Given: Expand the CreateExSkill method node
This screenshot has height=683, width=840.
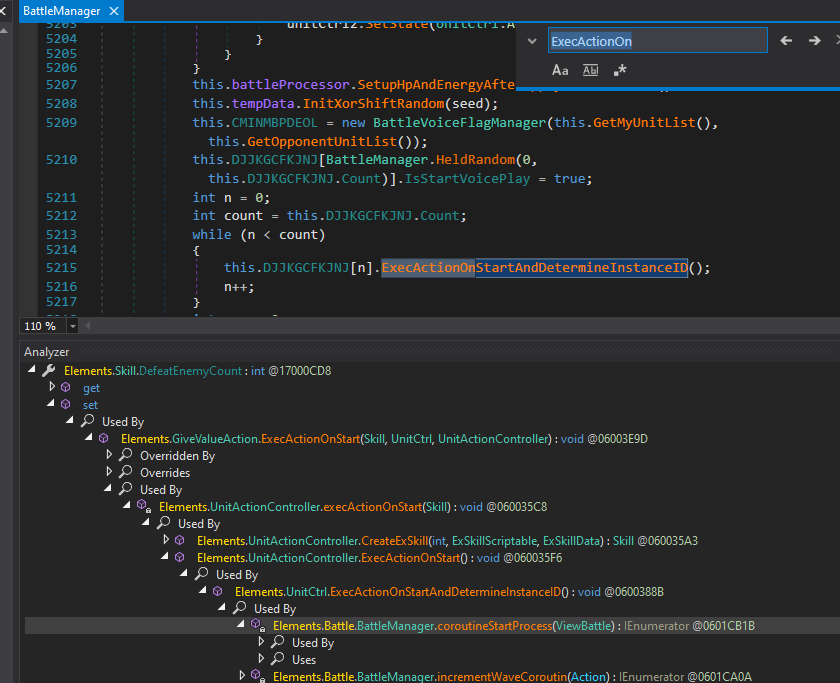Looking at the screenshot, I should [x=166, y=539].
